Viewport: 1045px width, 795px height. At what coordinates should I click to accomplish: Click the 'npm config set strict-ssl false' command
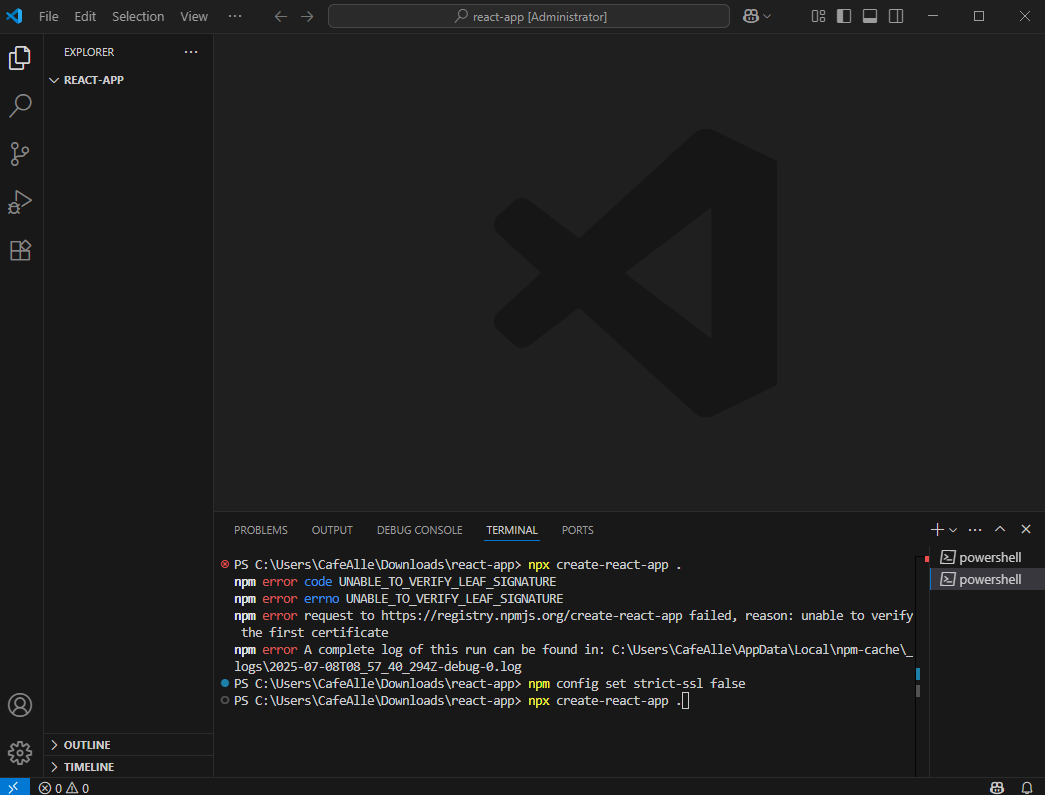(636, 684)
